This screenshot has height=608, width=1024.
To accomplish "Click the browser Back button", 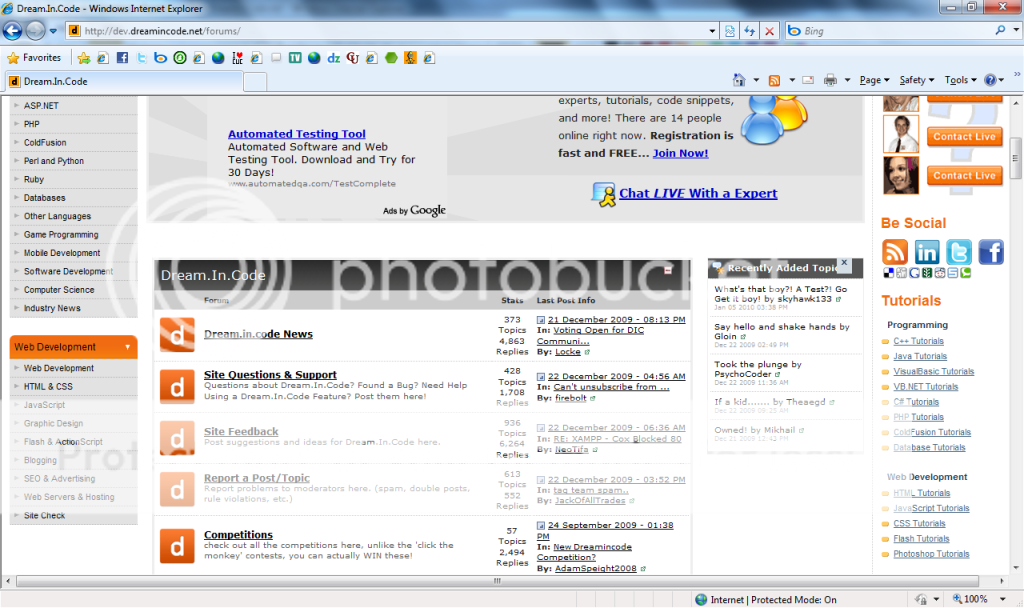I will (12, 31).
